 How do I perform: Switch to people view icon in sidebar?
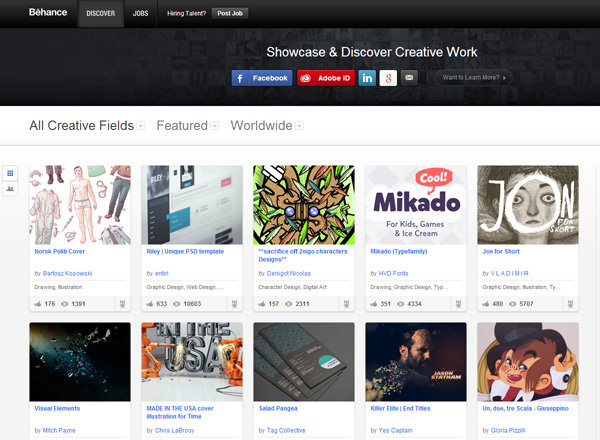pos(10,189)
